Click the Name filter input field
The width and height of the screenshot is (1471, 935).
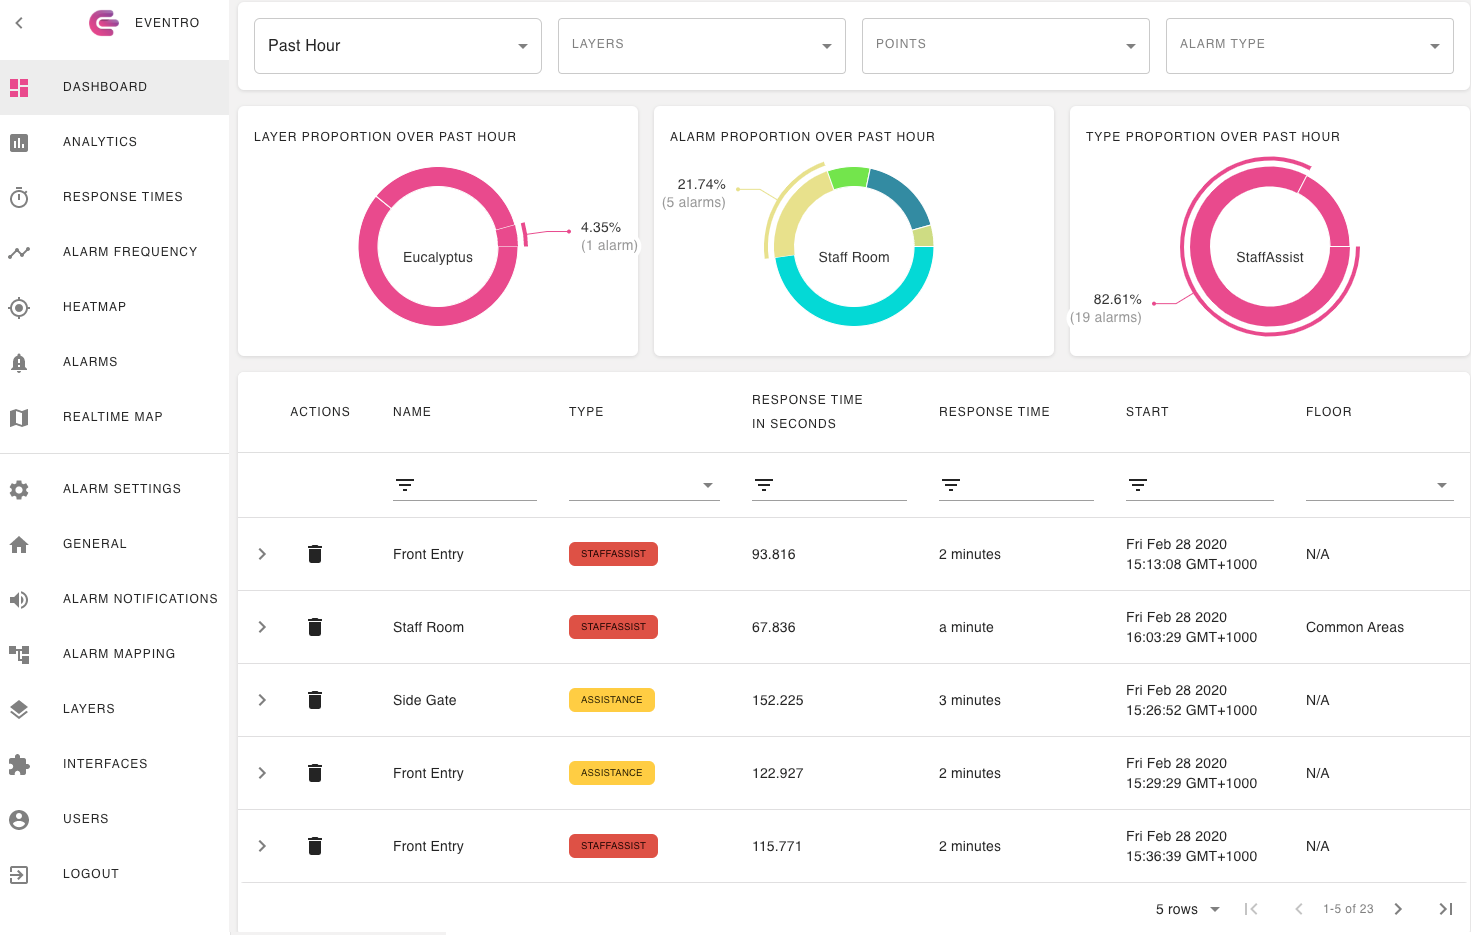click(x=465, y=485)
